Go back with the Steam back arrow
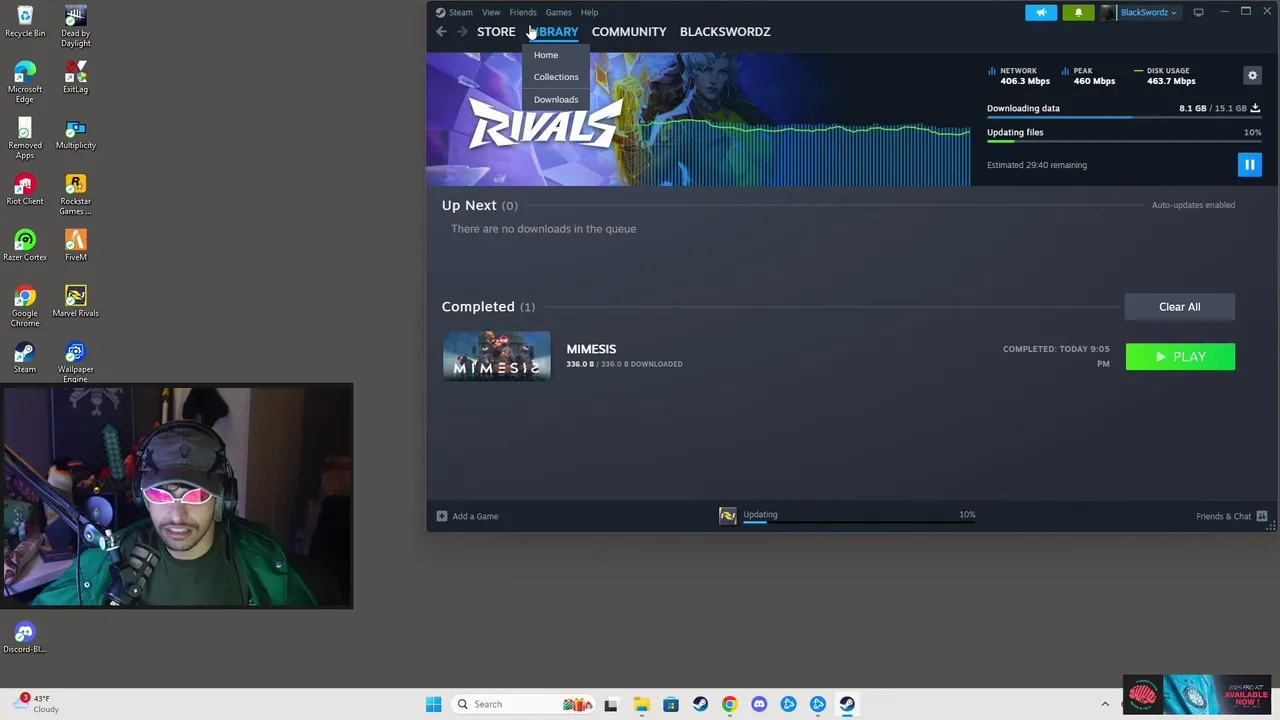The image size is (1280, 720). (x=441, y=32)
